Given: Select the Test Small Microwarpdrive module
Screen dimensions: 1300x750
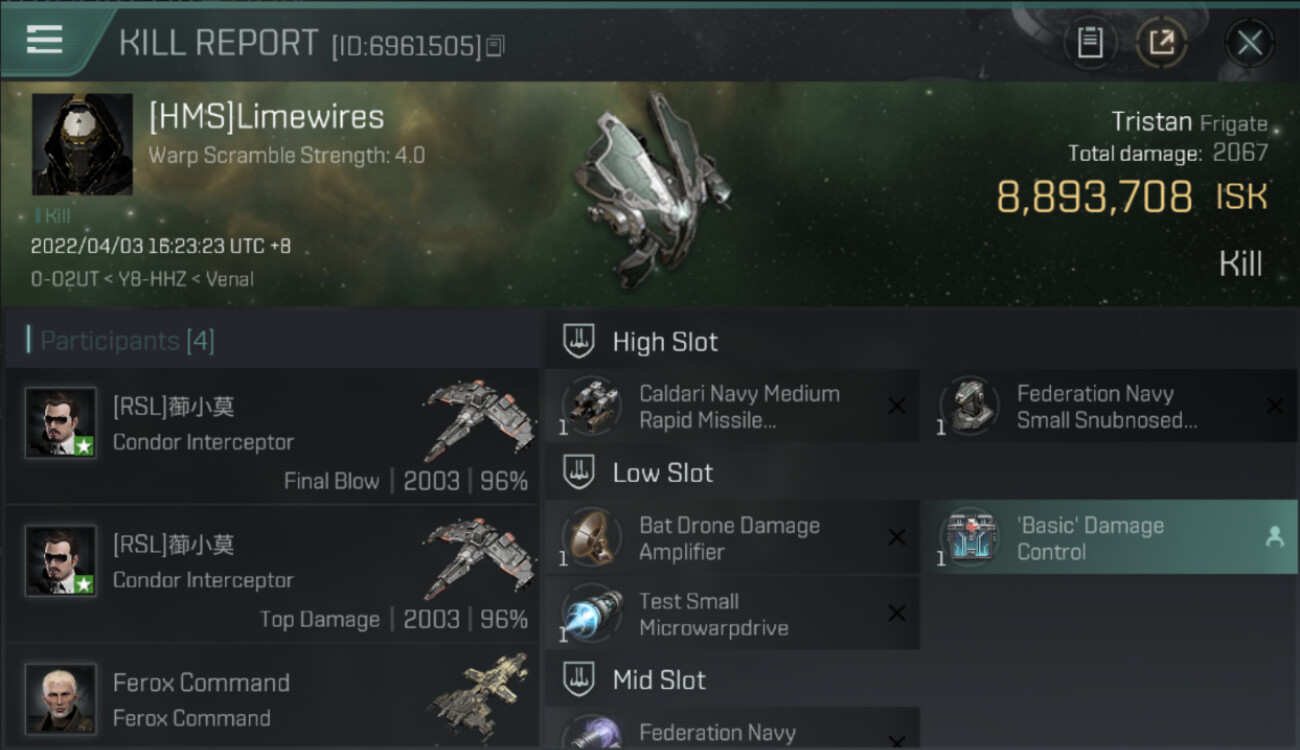Looking at the screenshot, I should [x=732, y=613].
